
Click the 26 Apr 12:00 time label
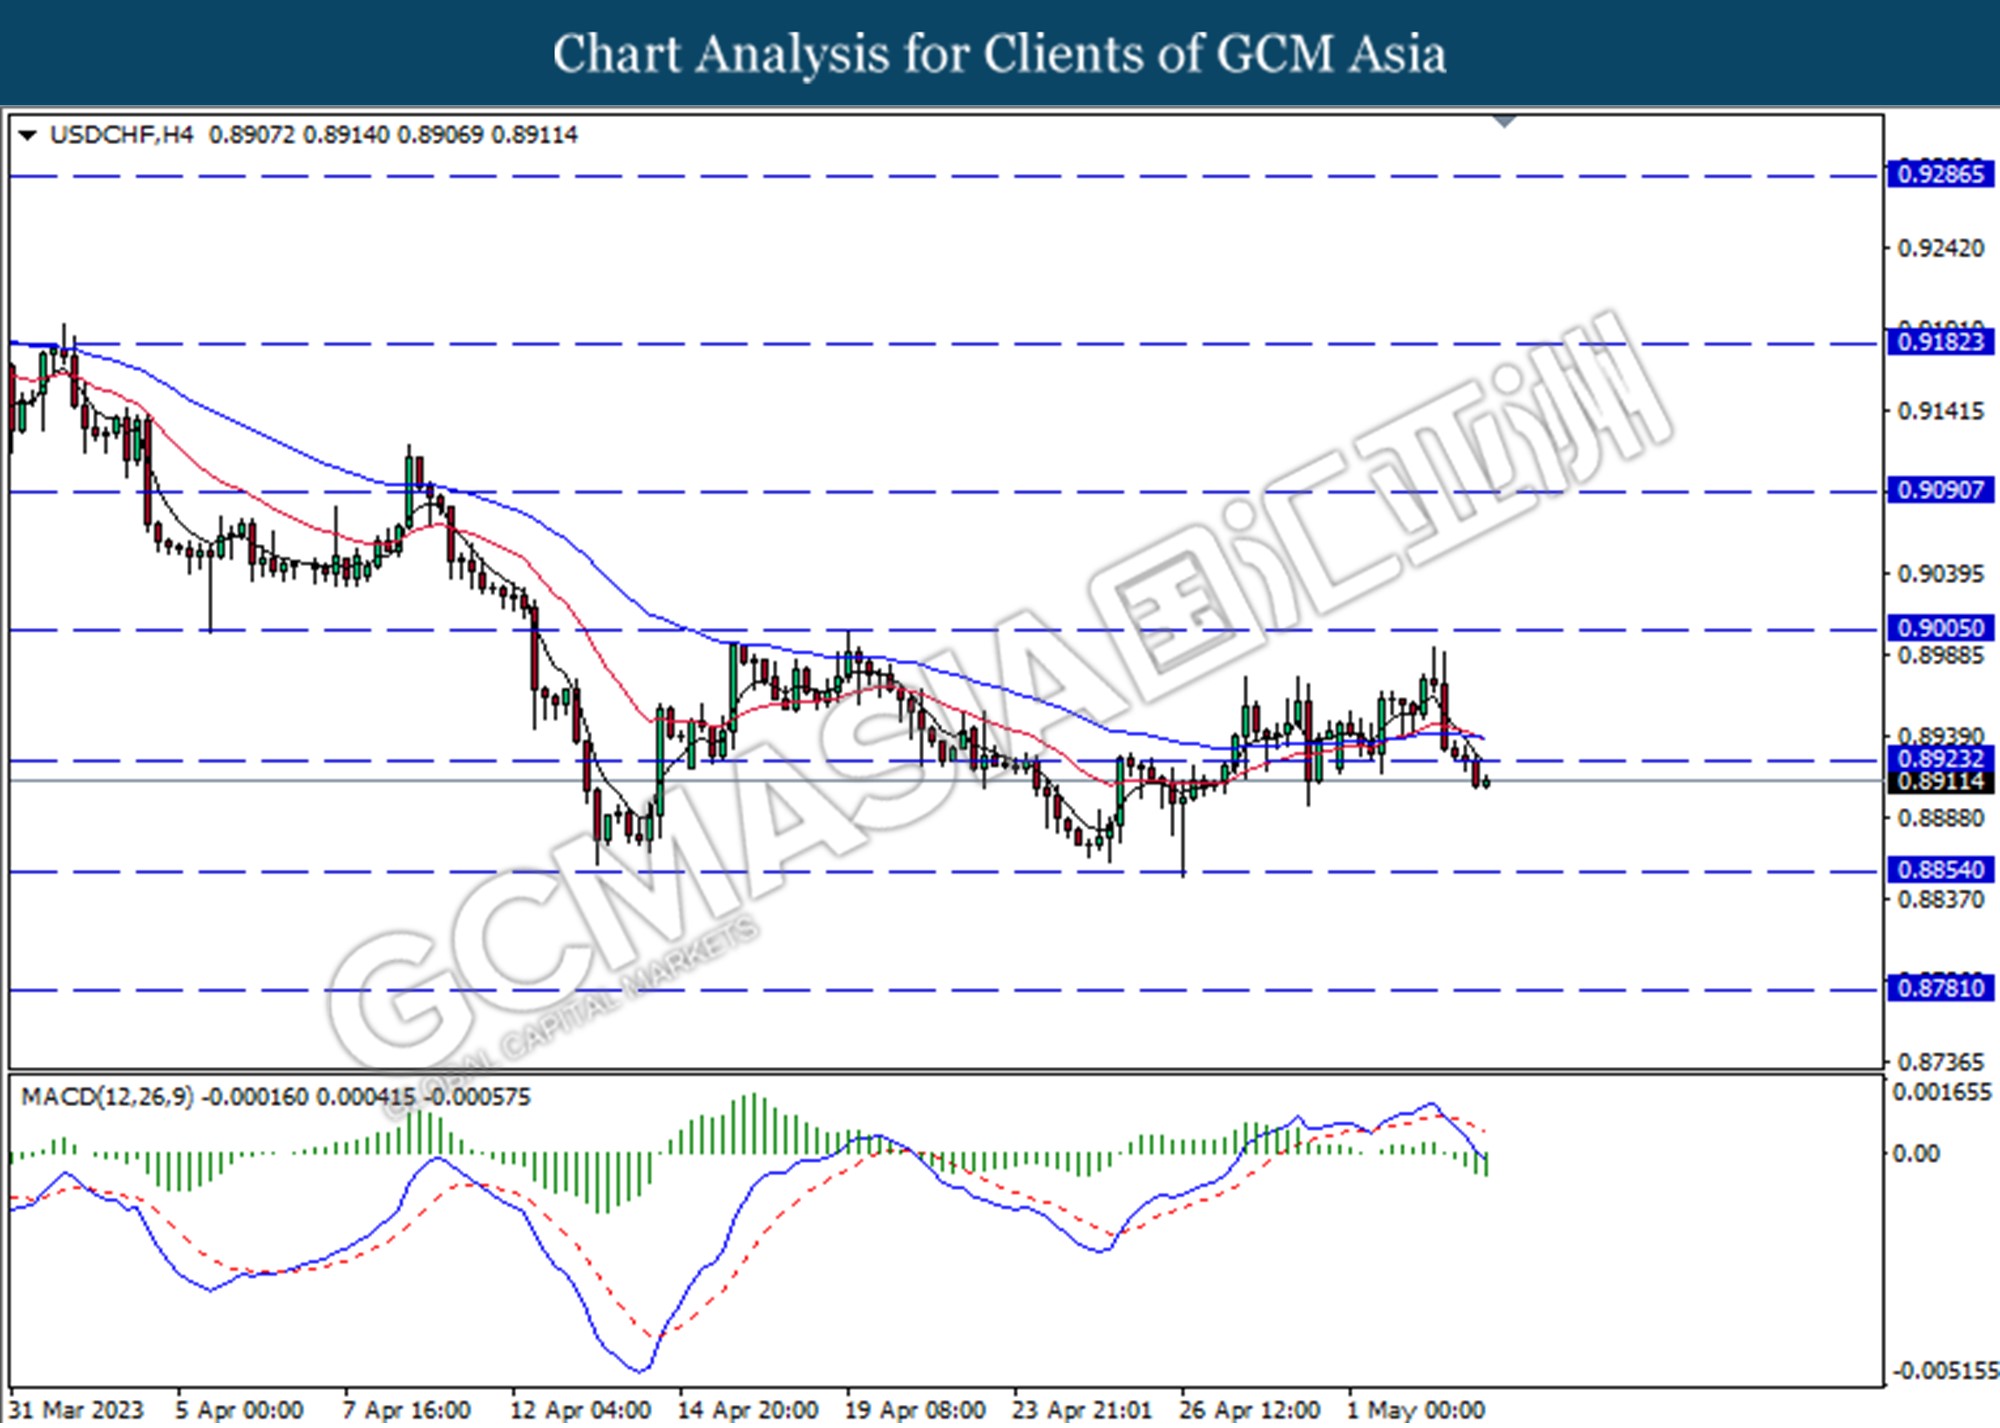(1249, 1410)
